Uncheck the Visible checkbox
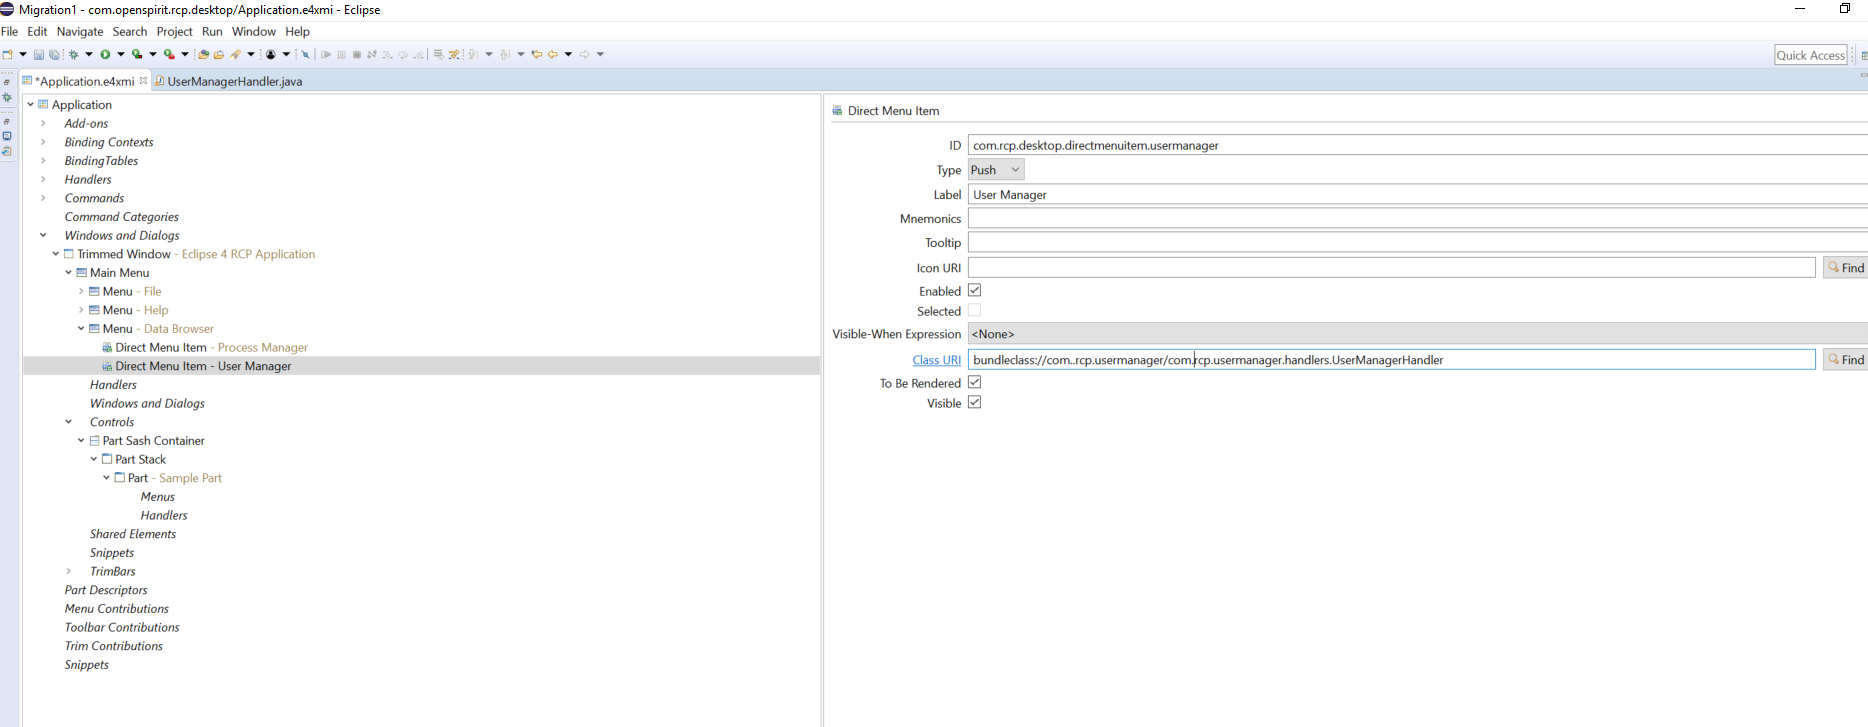The height and width of the screenshot is (727, 1868). [975, 402]
